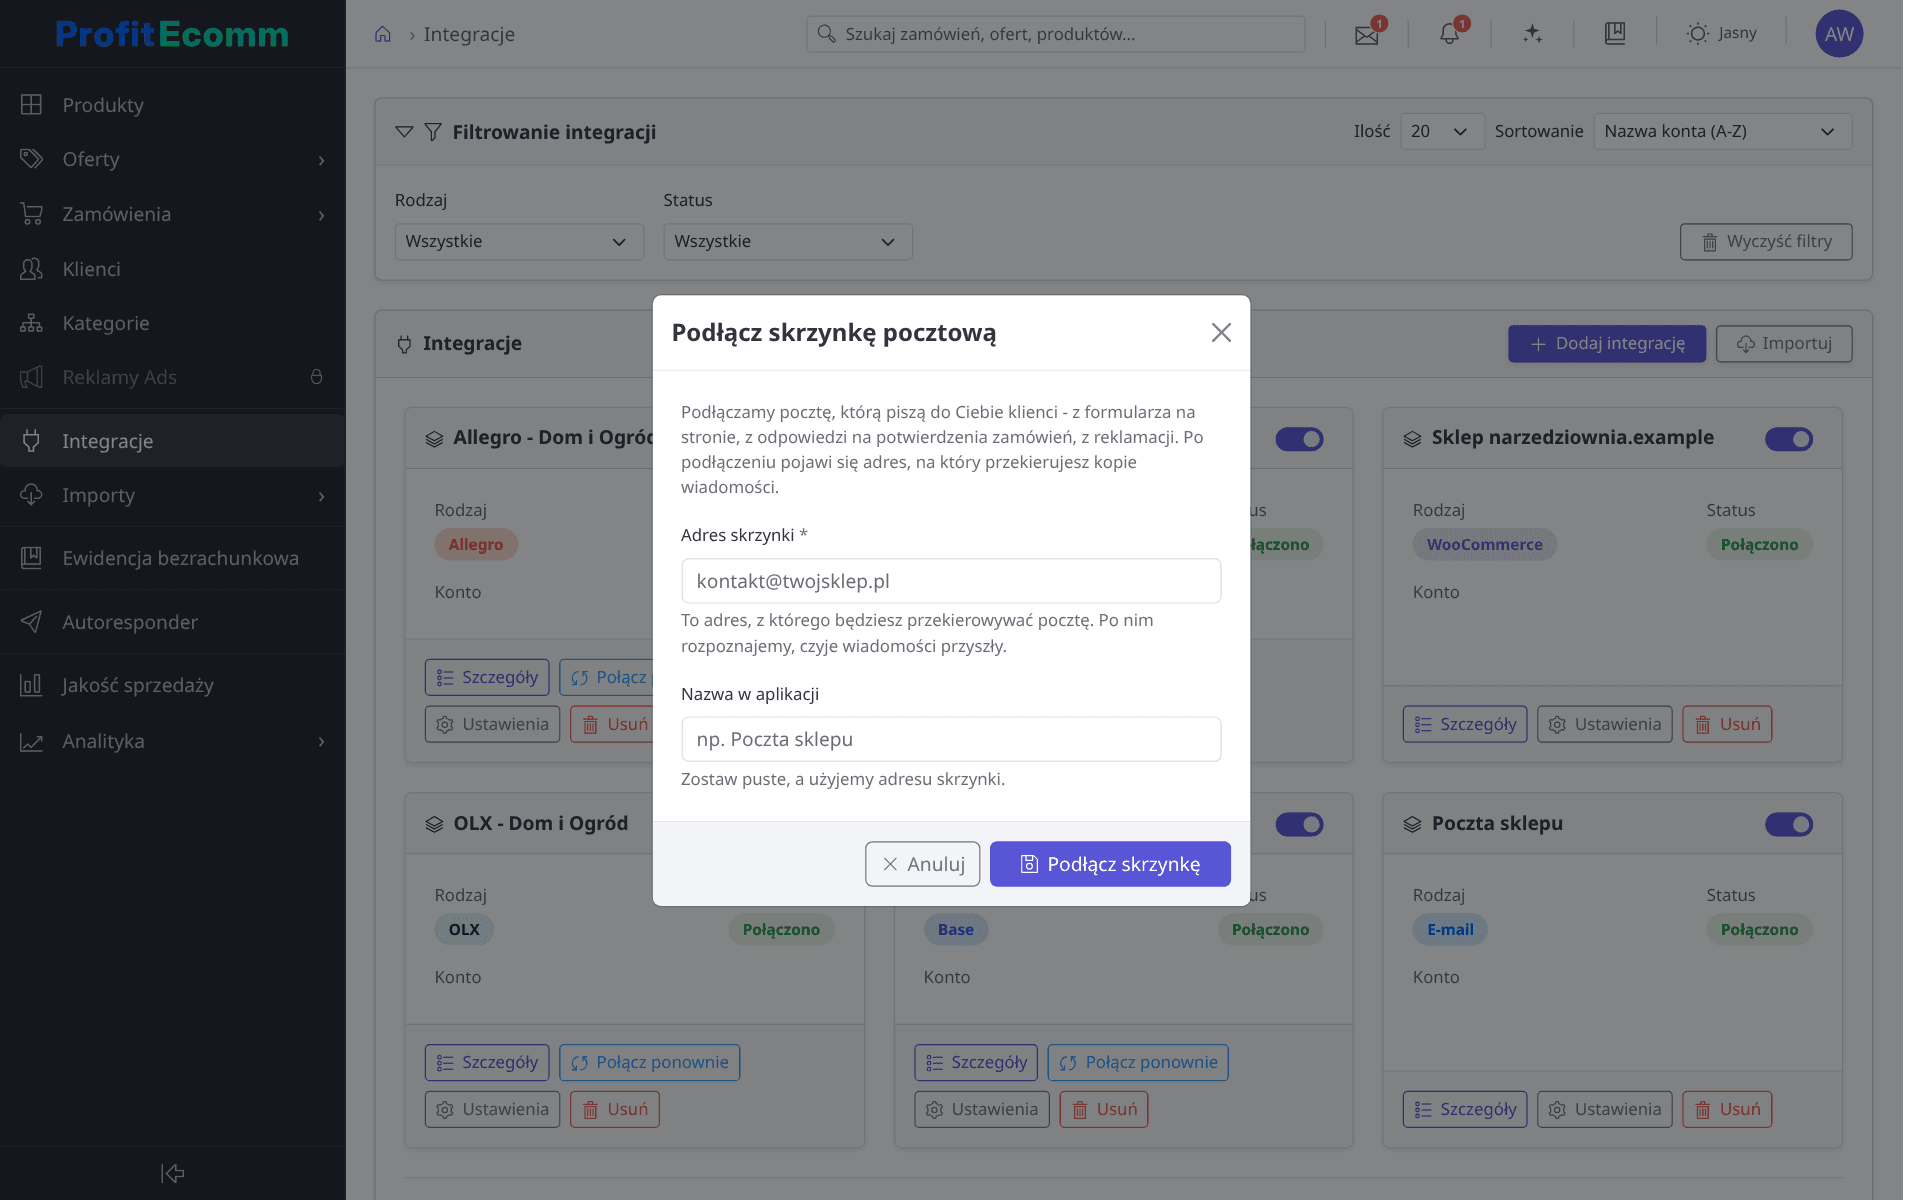1920x1200 pixels.
Task: Open the Status Wszystkie dropdown
Action: tap(787, 242)
